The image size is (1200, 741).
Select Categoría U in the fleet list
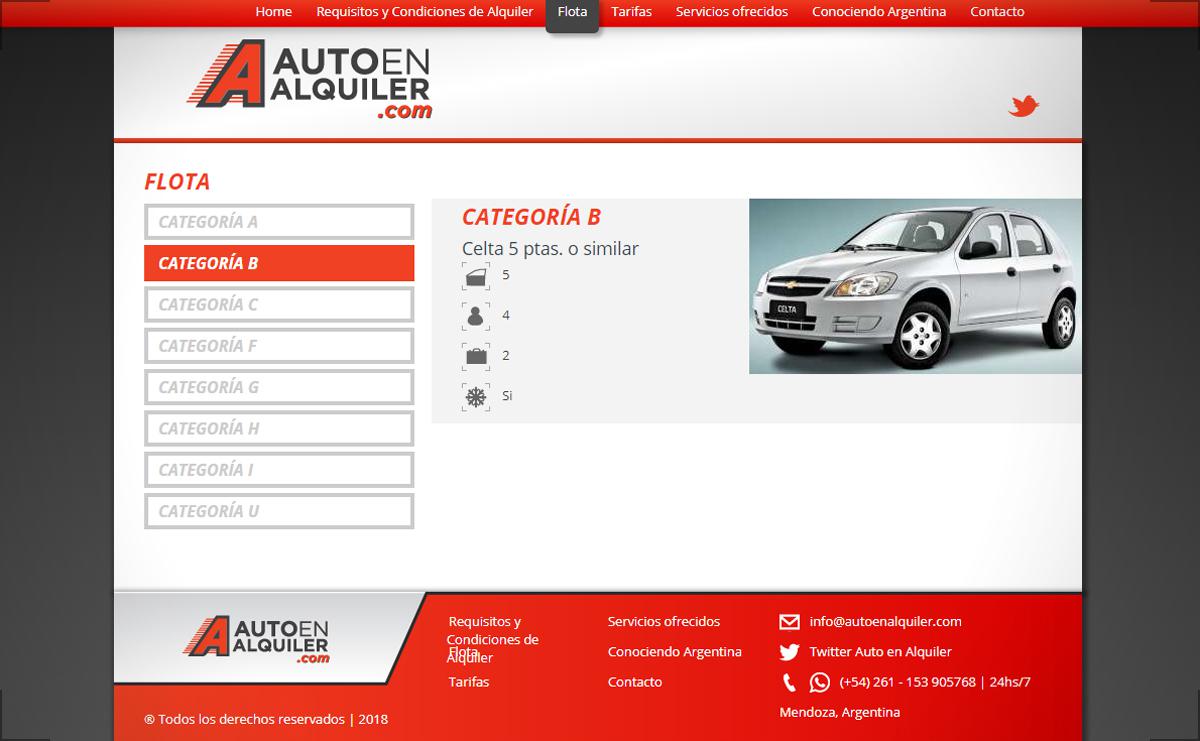pos(279,511)
